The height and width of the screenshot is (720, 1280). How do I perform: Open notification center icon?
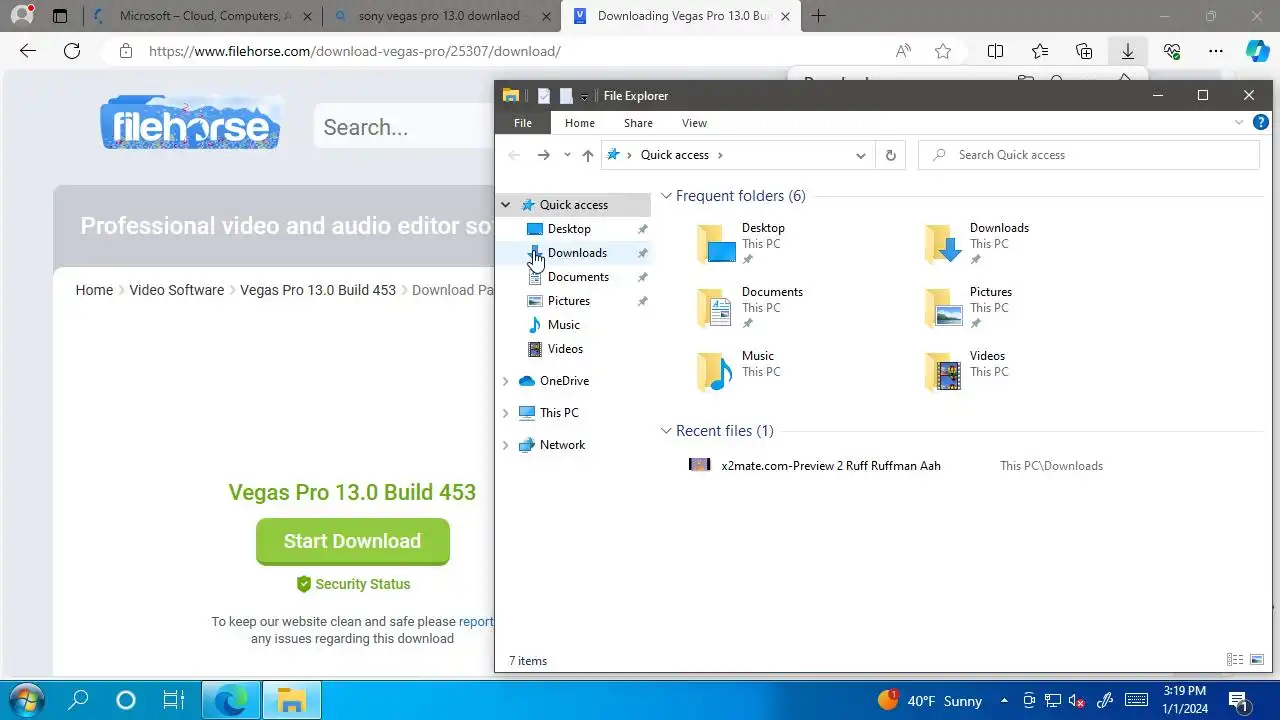pos(1237,700)
